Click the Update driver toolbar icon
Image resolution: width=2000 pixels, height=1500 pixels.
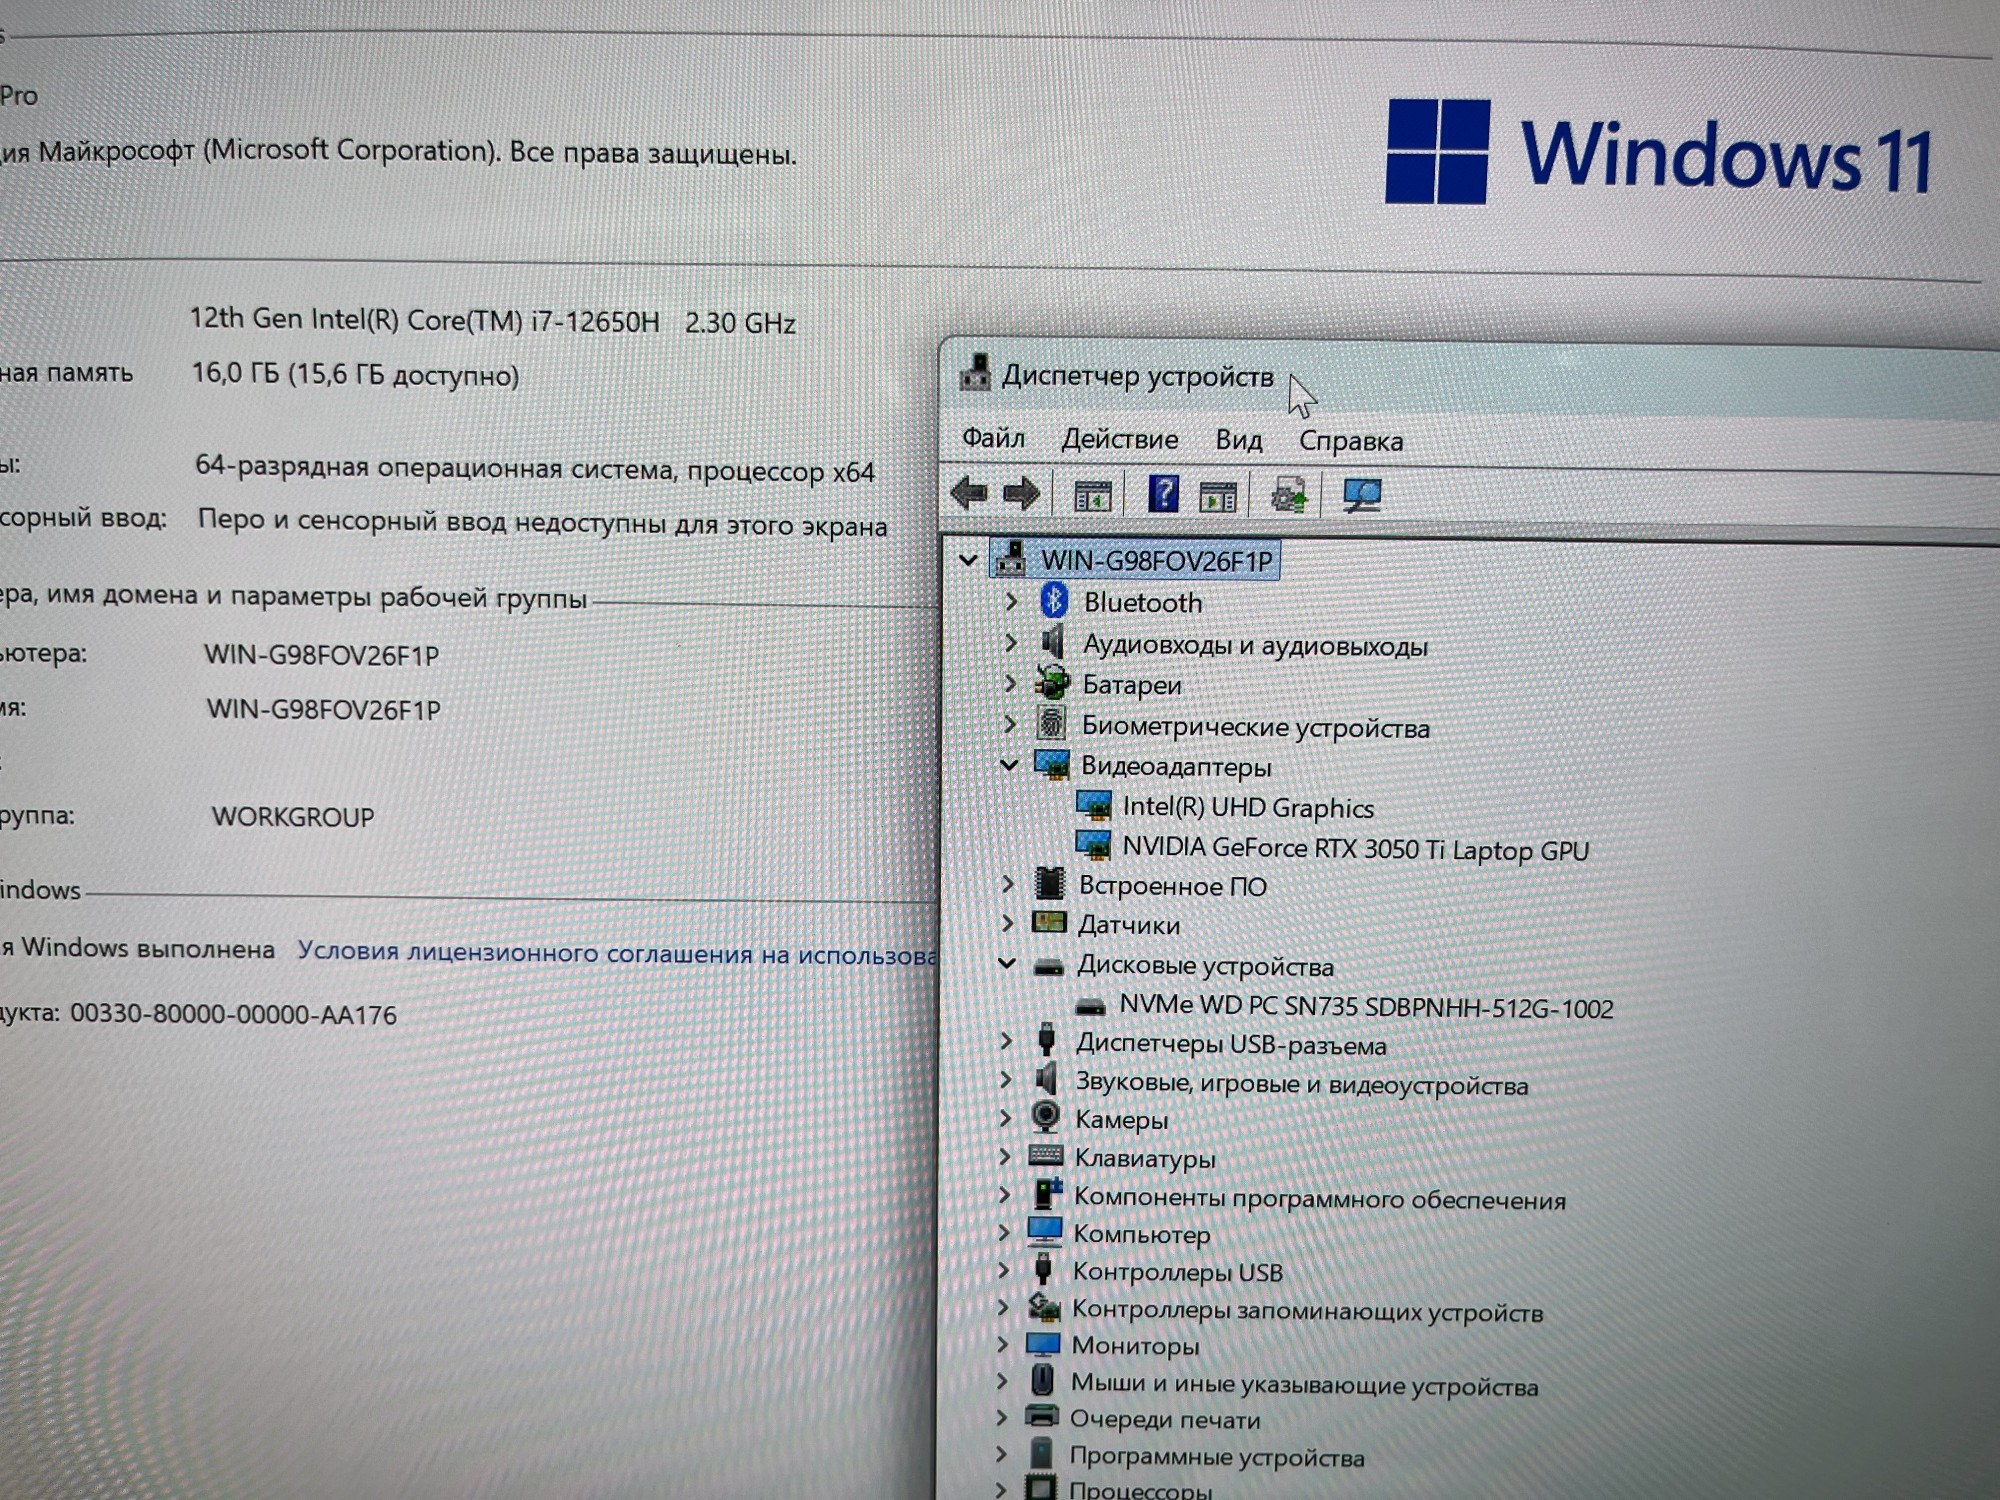pos(1288,496)
